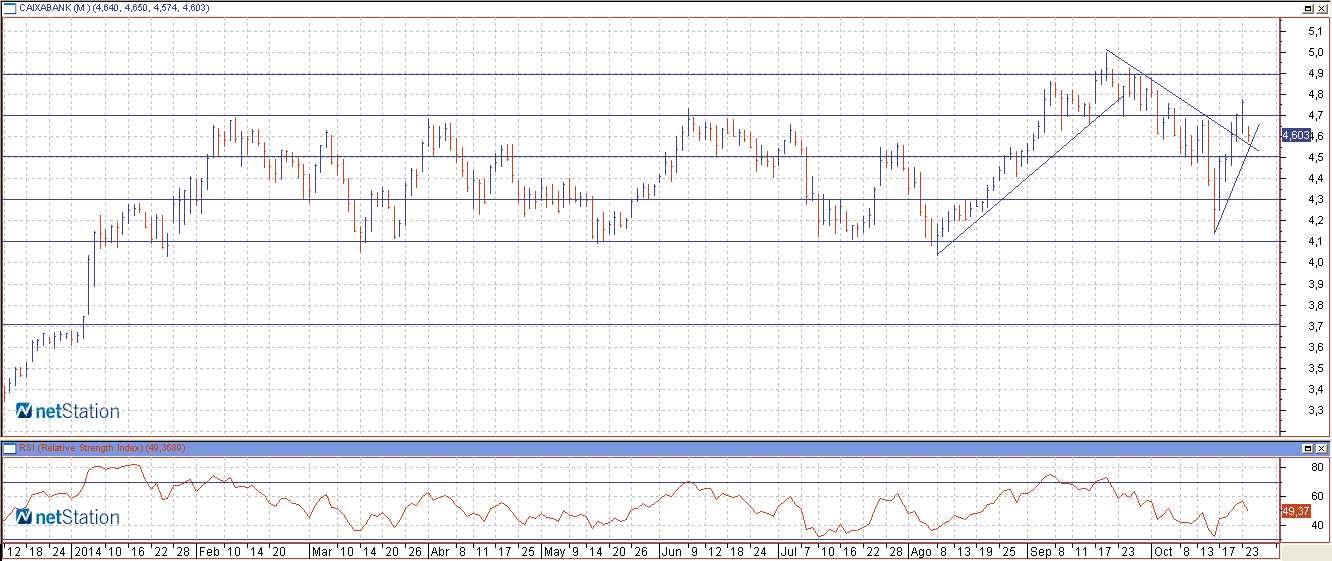The width and height of the screenshot is (1332, 561).
Task: Open the CAIXABANK chart window icon
Action: point(9,7)
